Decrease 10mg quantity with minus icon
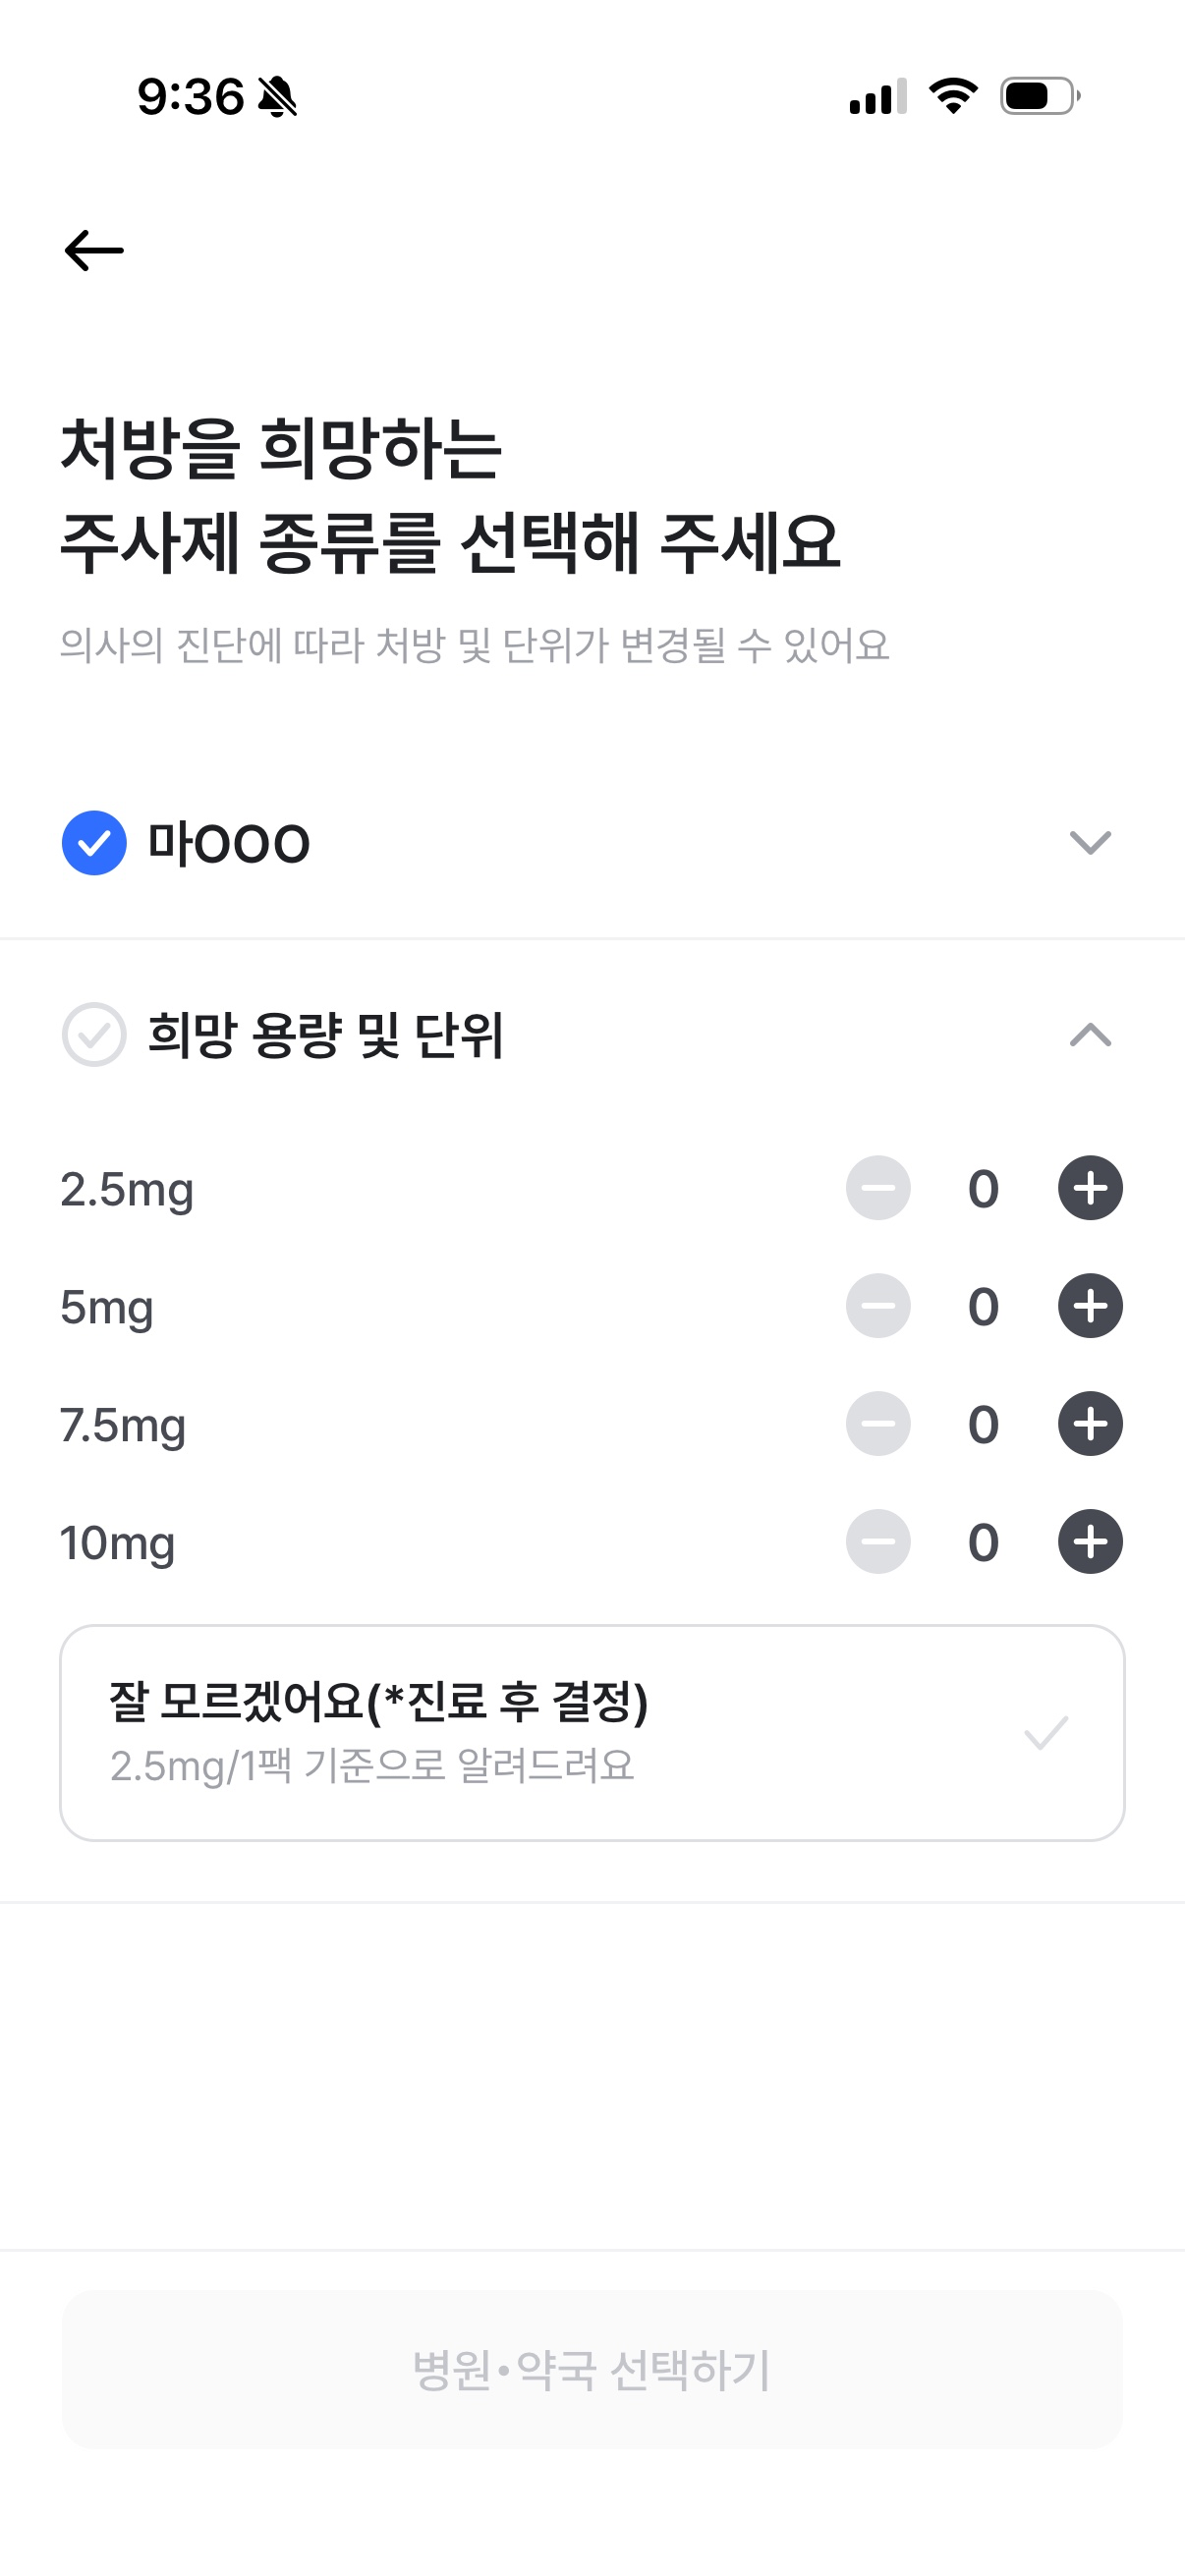Viewport: 1185px width, 2576px height. click(878, 1542)
